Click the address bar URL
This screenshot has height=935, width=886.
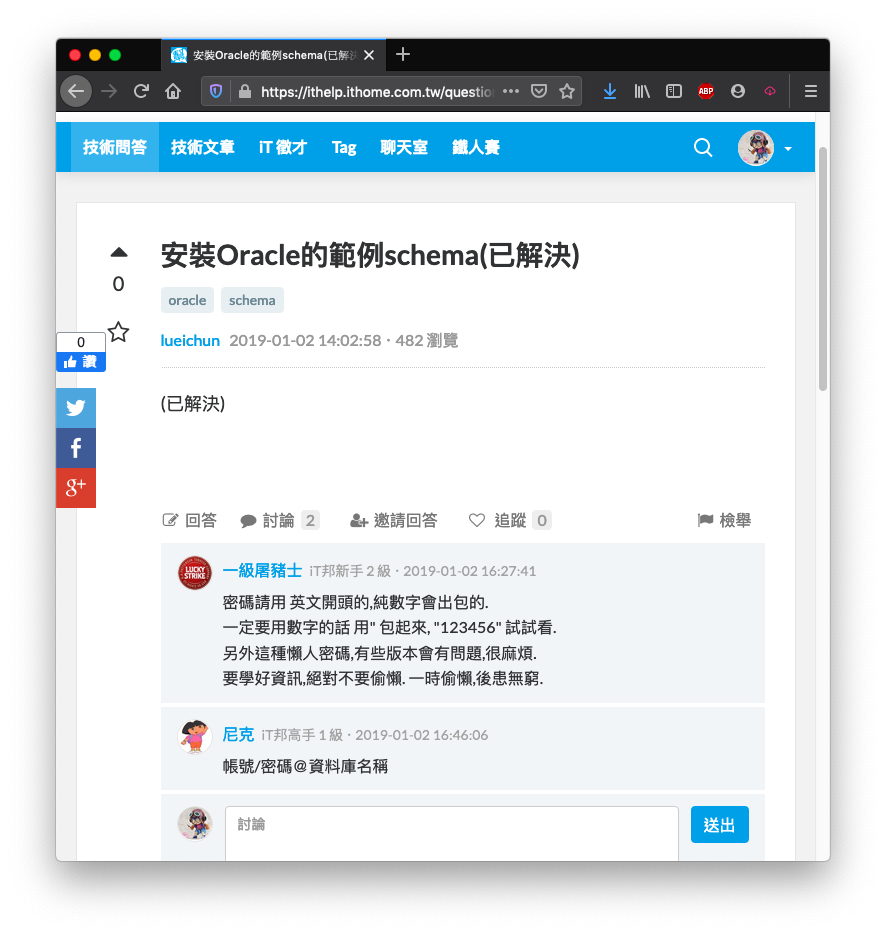(377, 91)
